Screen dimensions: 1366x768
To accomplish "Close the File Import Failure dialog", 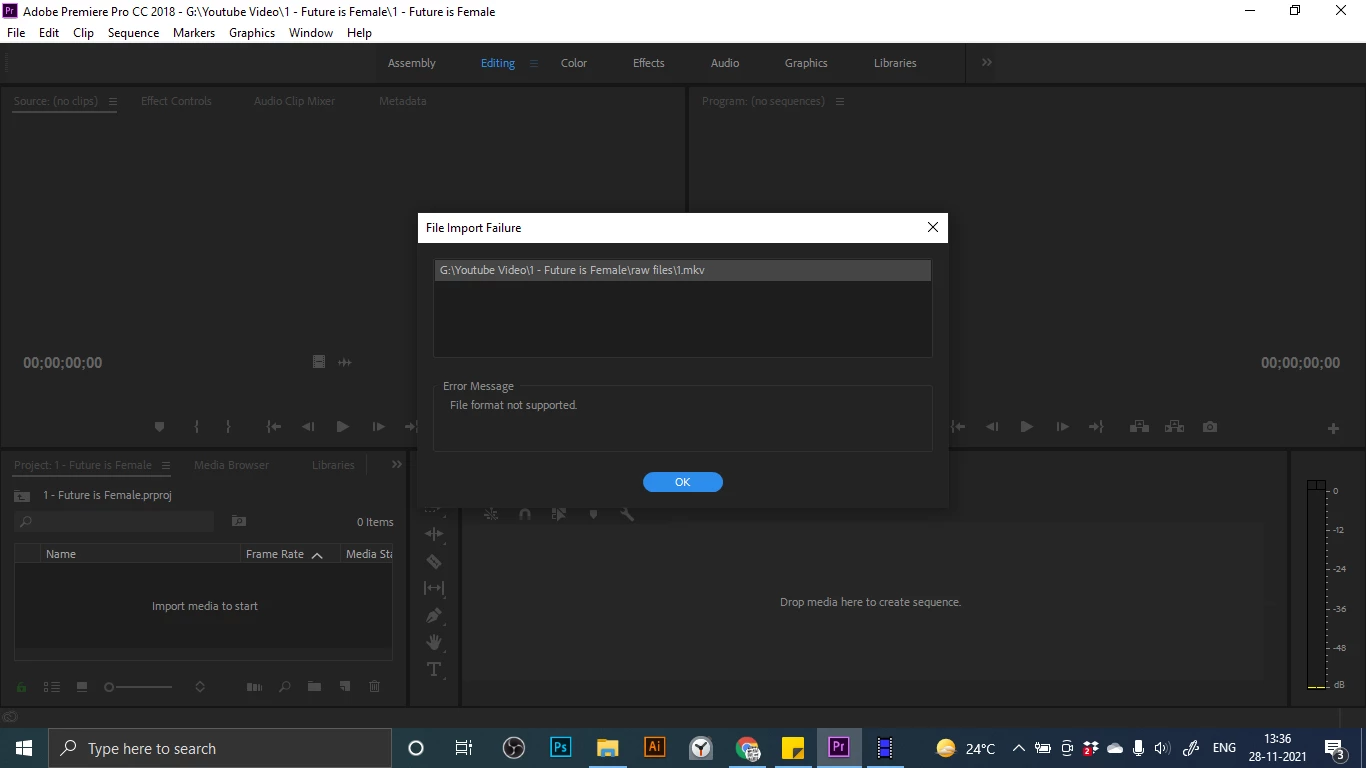I will pyautogui.click(x=932, y=227).
